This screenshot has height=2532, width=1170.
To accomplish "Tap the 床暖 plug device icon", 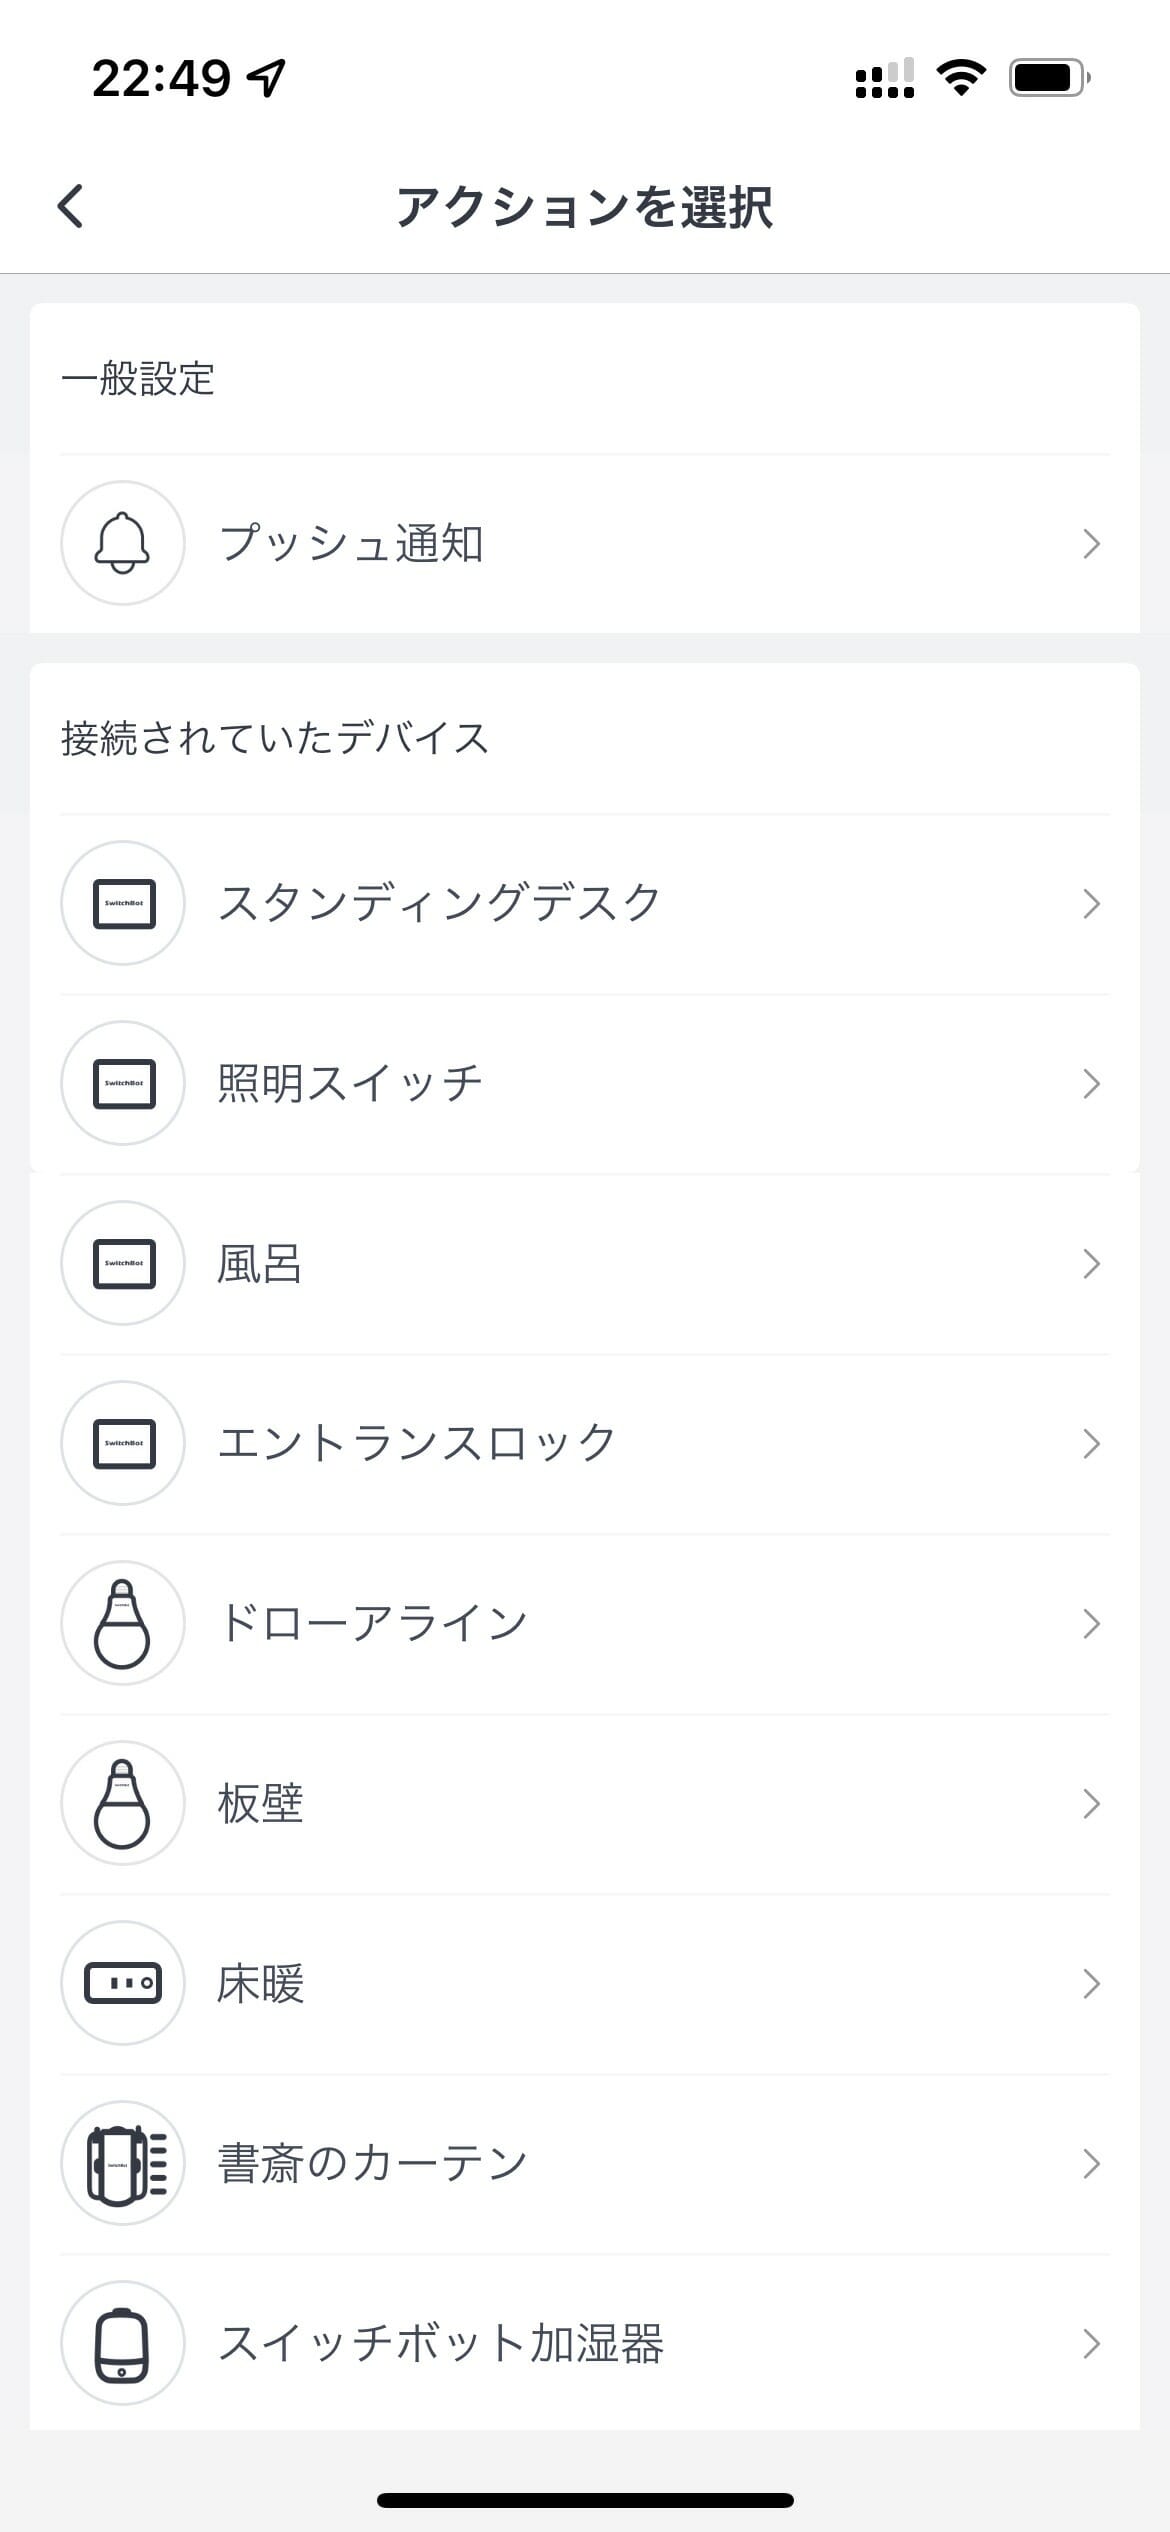I will point(123,1983).
